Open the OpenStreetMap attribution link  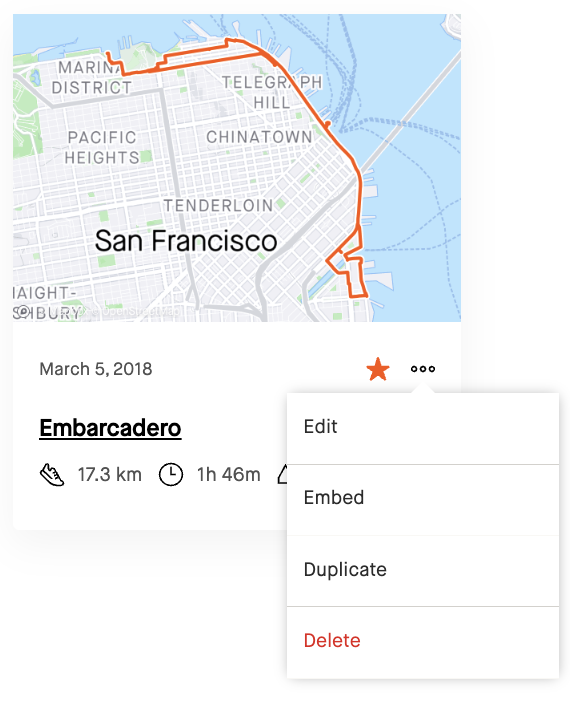[140, 312]
